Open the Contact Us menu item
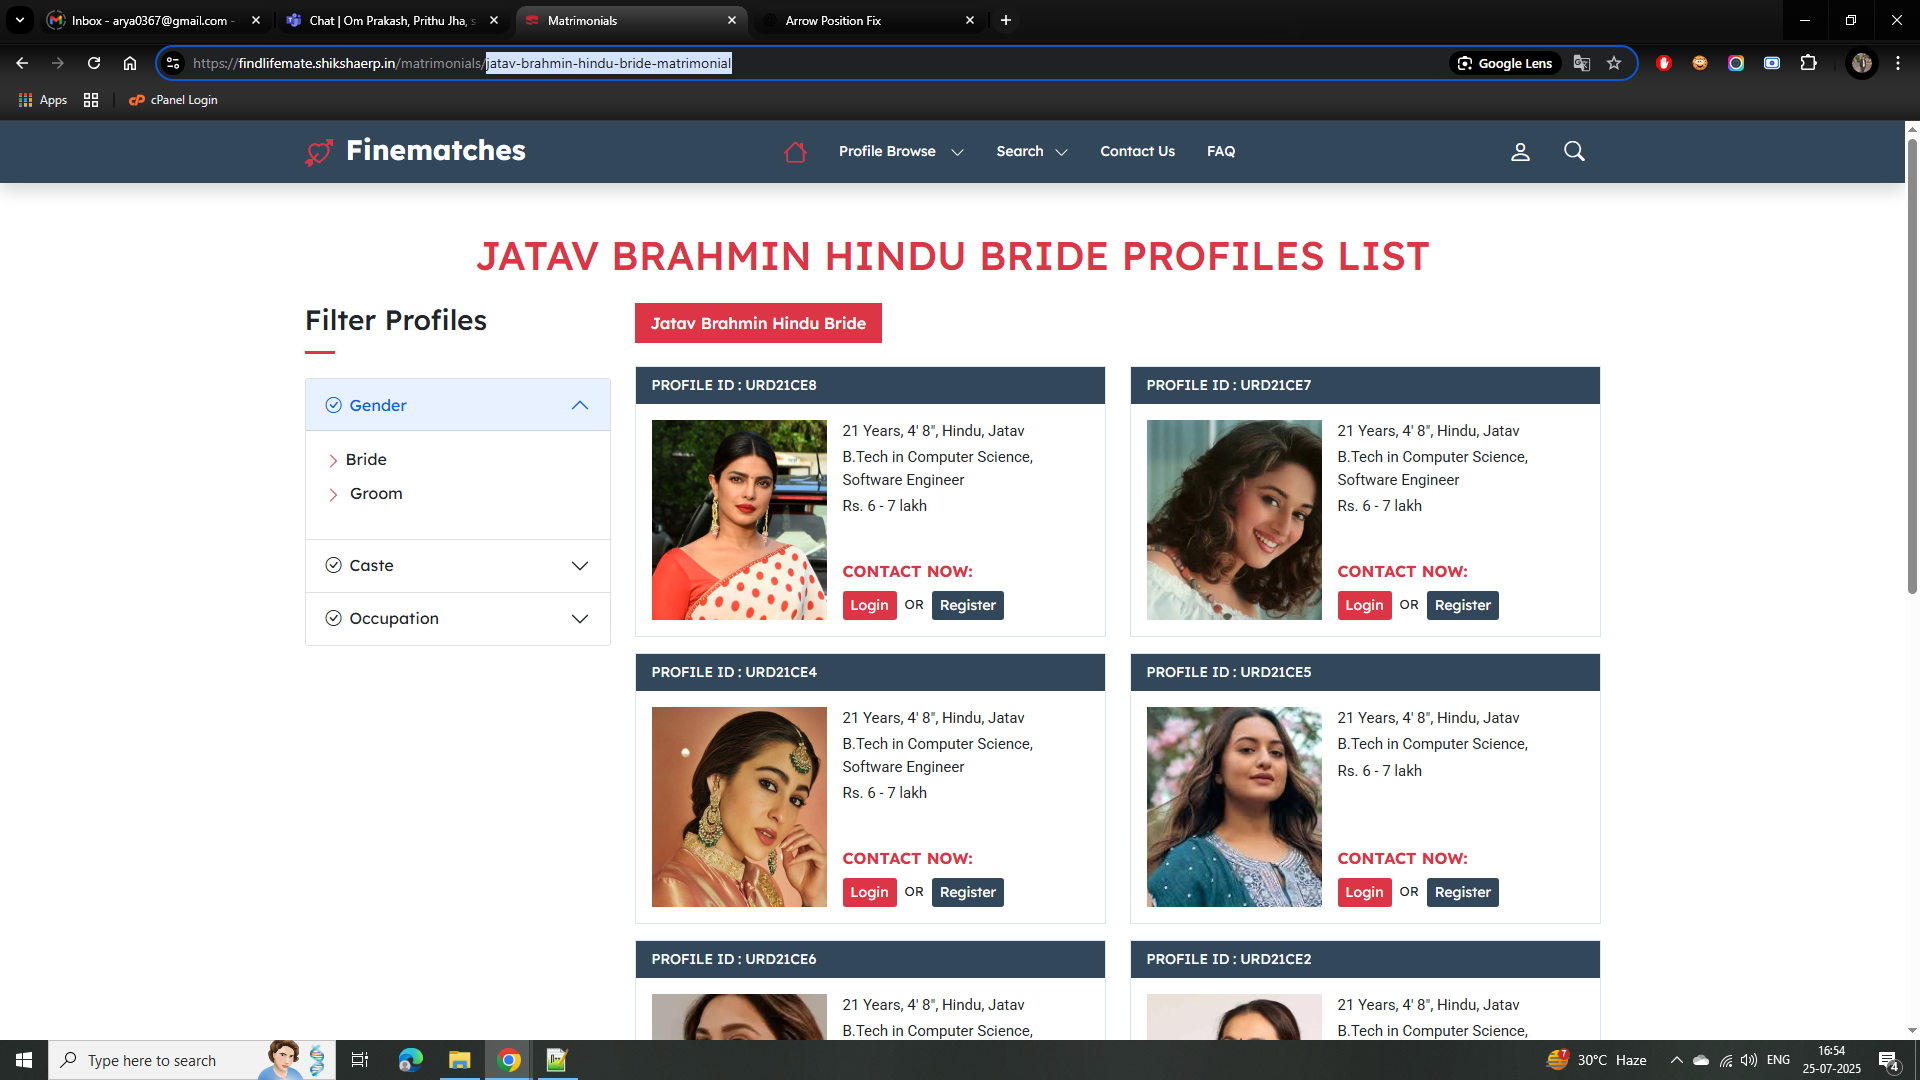Viewport: 1920px width, 1080px height. 1137,152
